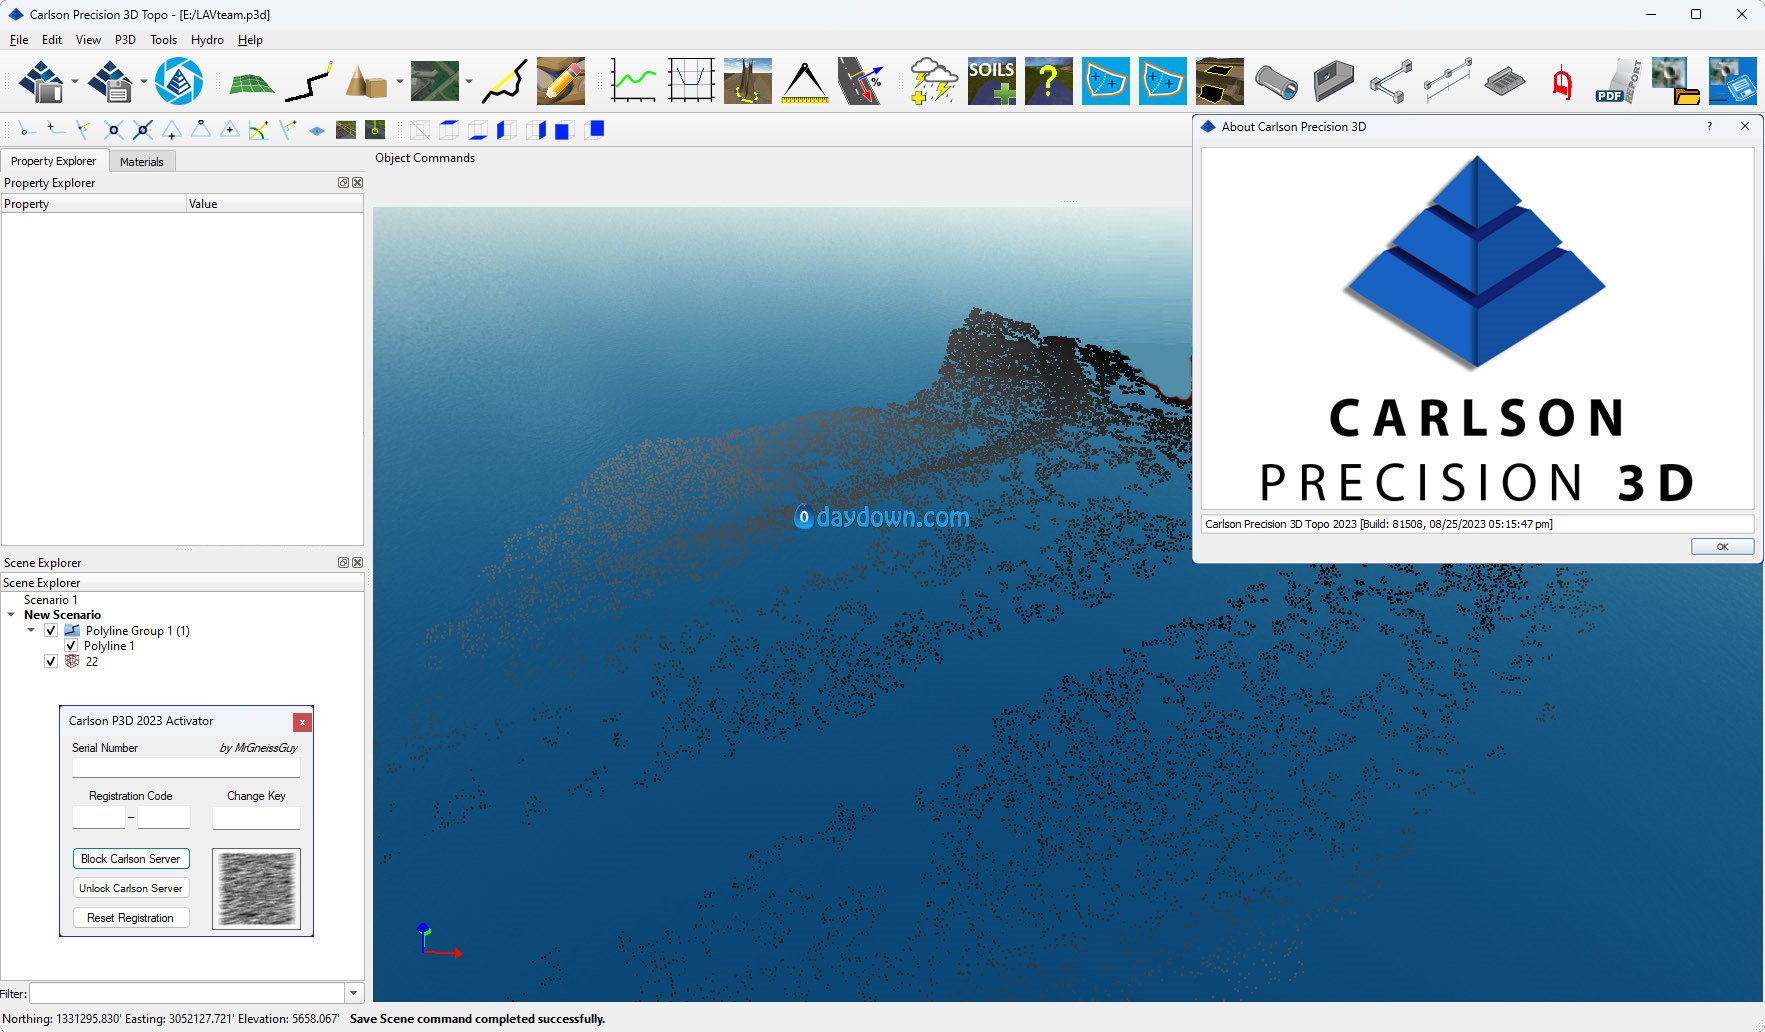
Task: Select the compass and ruler measure tool
Action: [805, 81]
